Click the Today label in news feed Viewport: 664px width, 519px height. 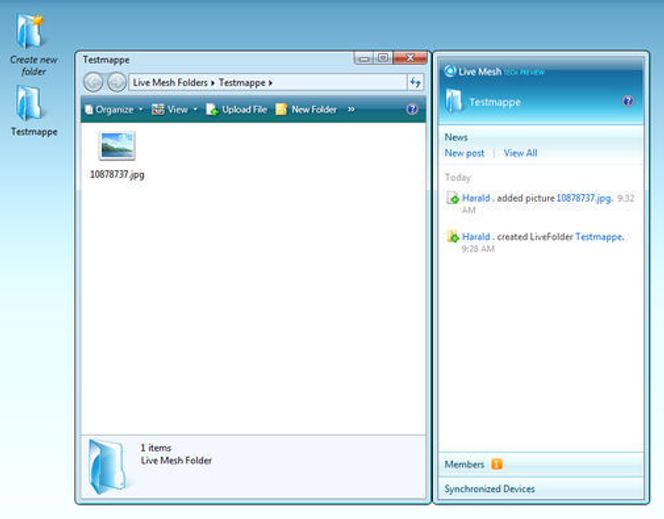click(x=458, y=177)
